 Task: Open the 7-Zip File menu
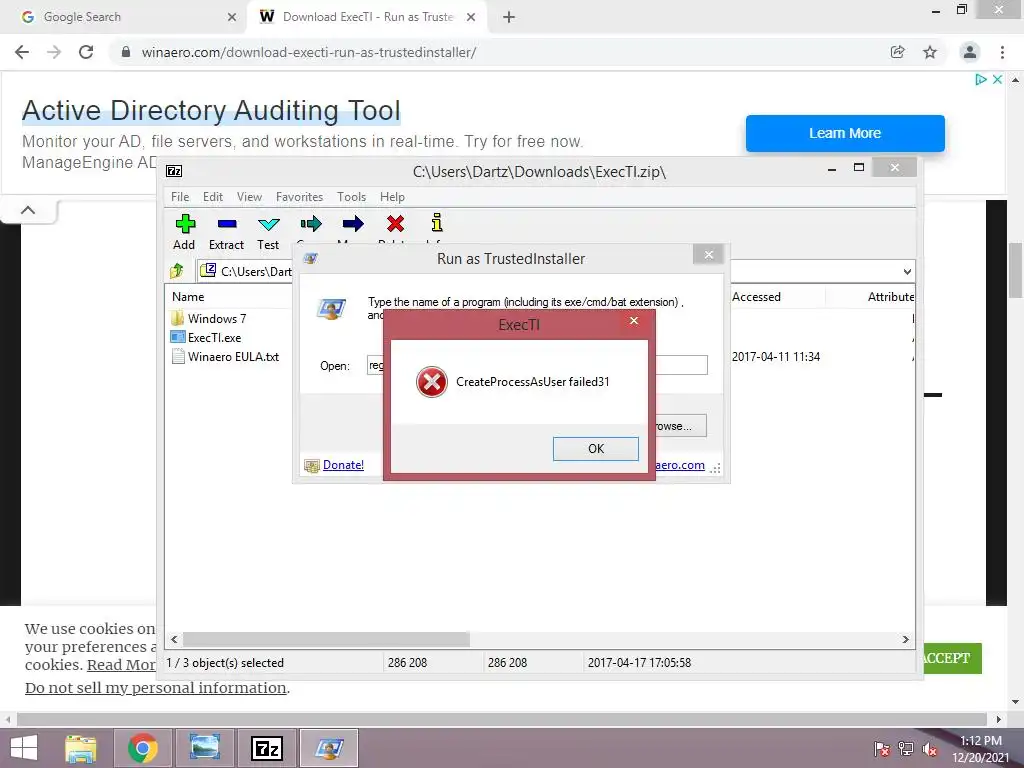pos(180,197)
